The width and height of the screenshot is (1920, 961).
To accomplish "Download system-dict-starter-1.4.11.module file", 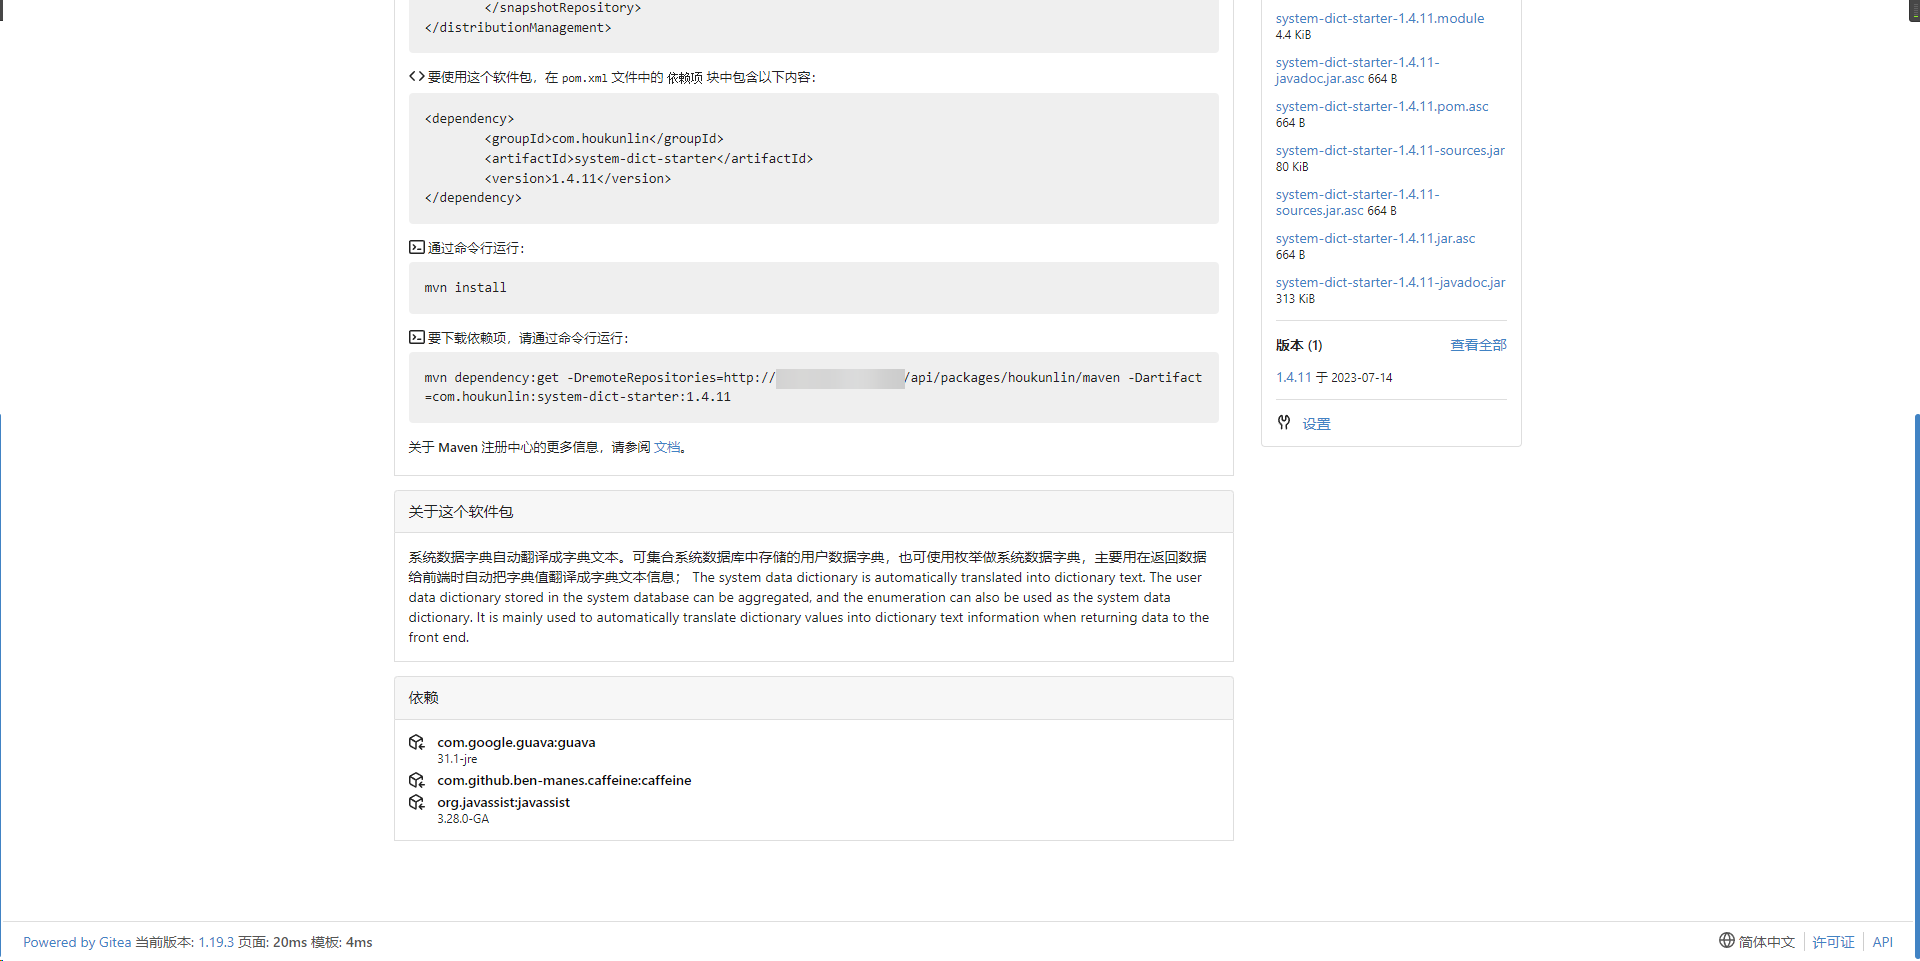I will coord(1379,18).
